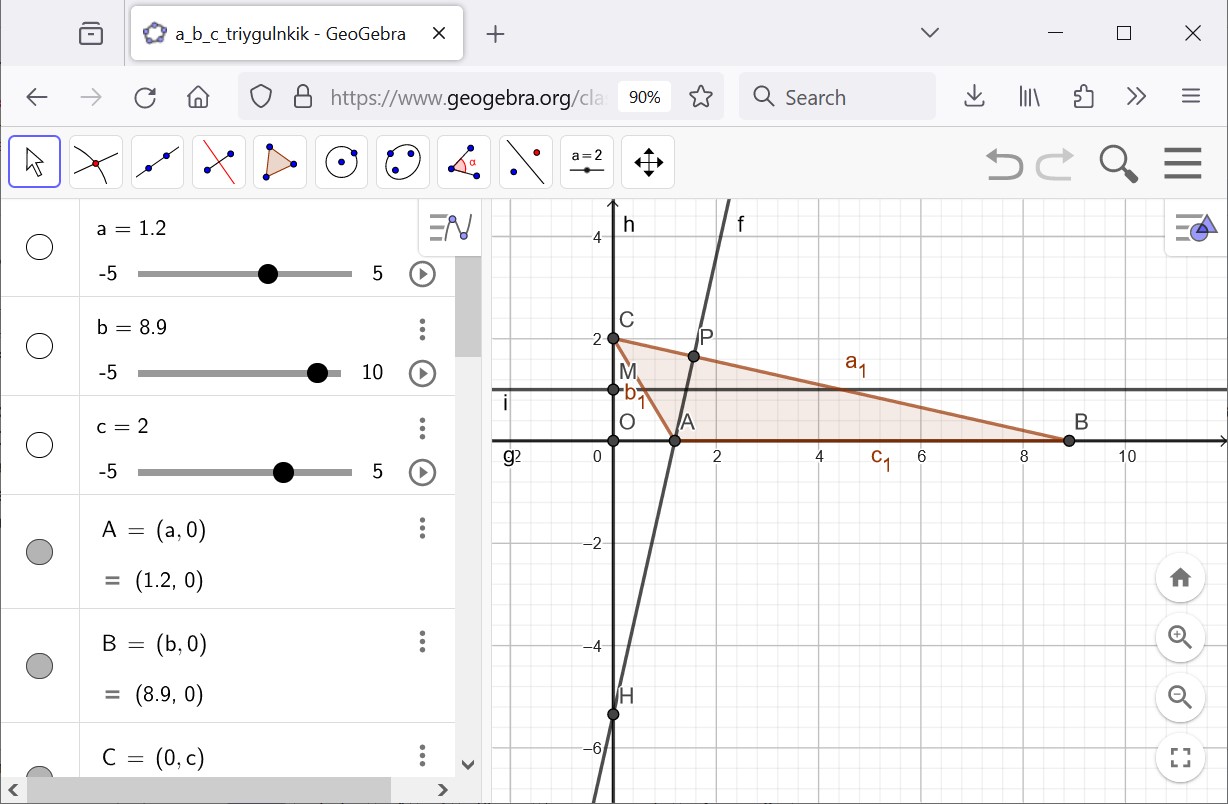Open algebra view style bar

pos(449,228)
